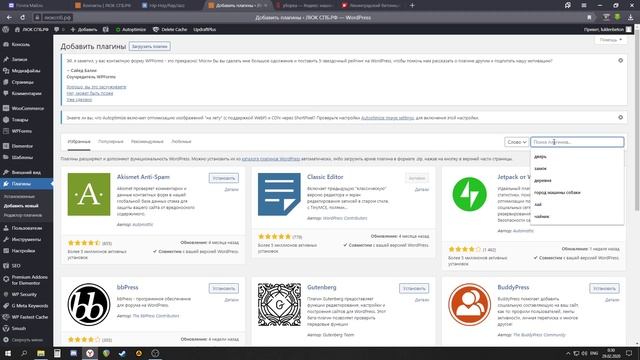Viewport: 640px width, 360px height.
Task: Open File Explorer from taskbar
Action: click(40, 353)
